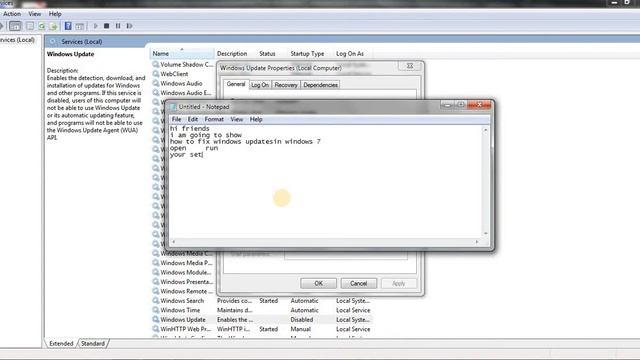Open Notepad's File menu
The height and width of the screenshot is (360, 640).
176,119
